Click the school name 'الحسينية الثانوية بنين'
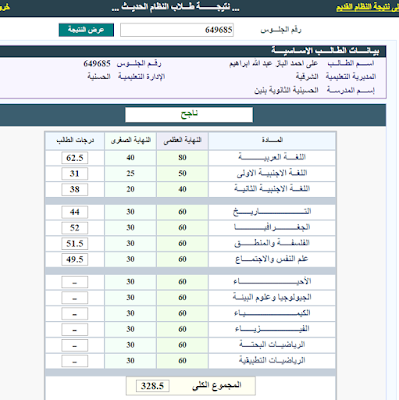The image size is (399, 400). tap(286, 90)
